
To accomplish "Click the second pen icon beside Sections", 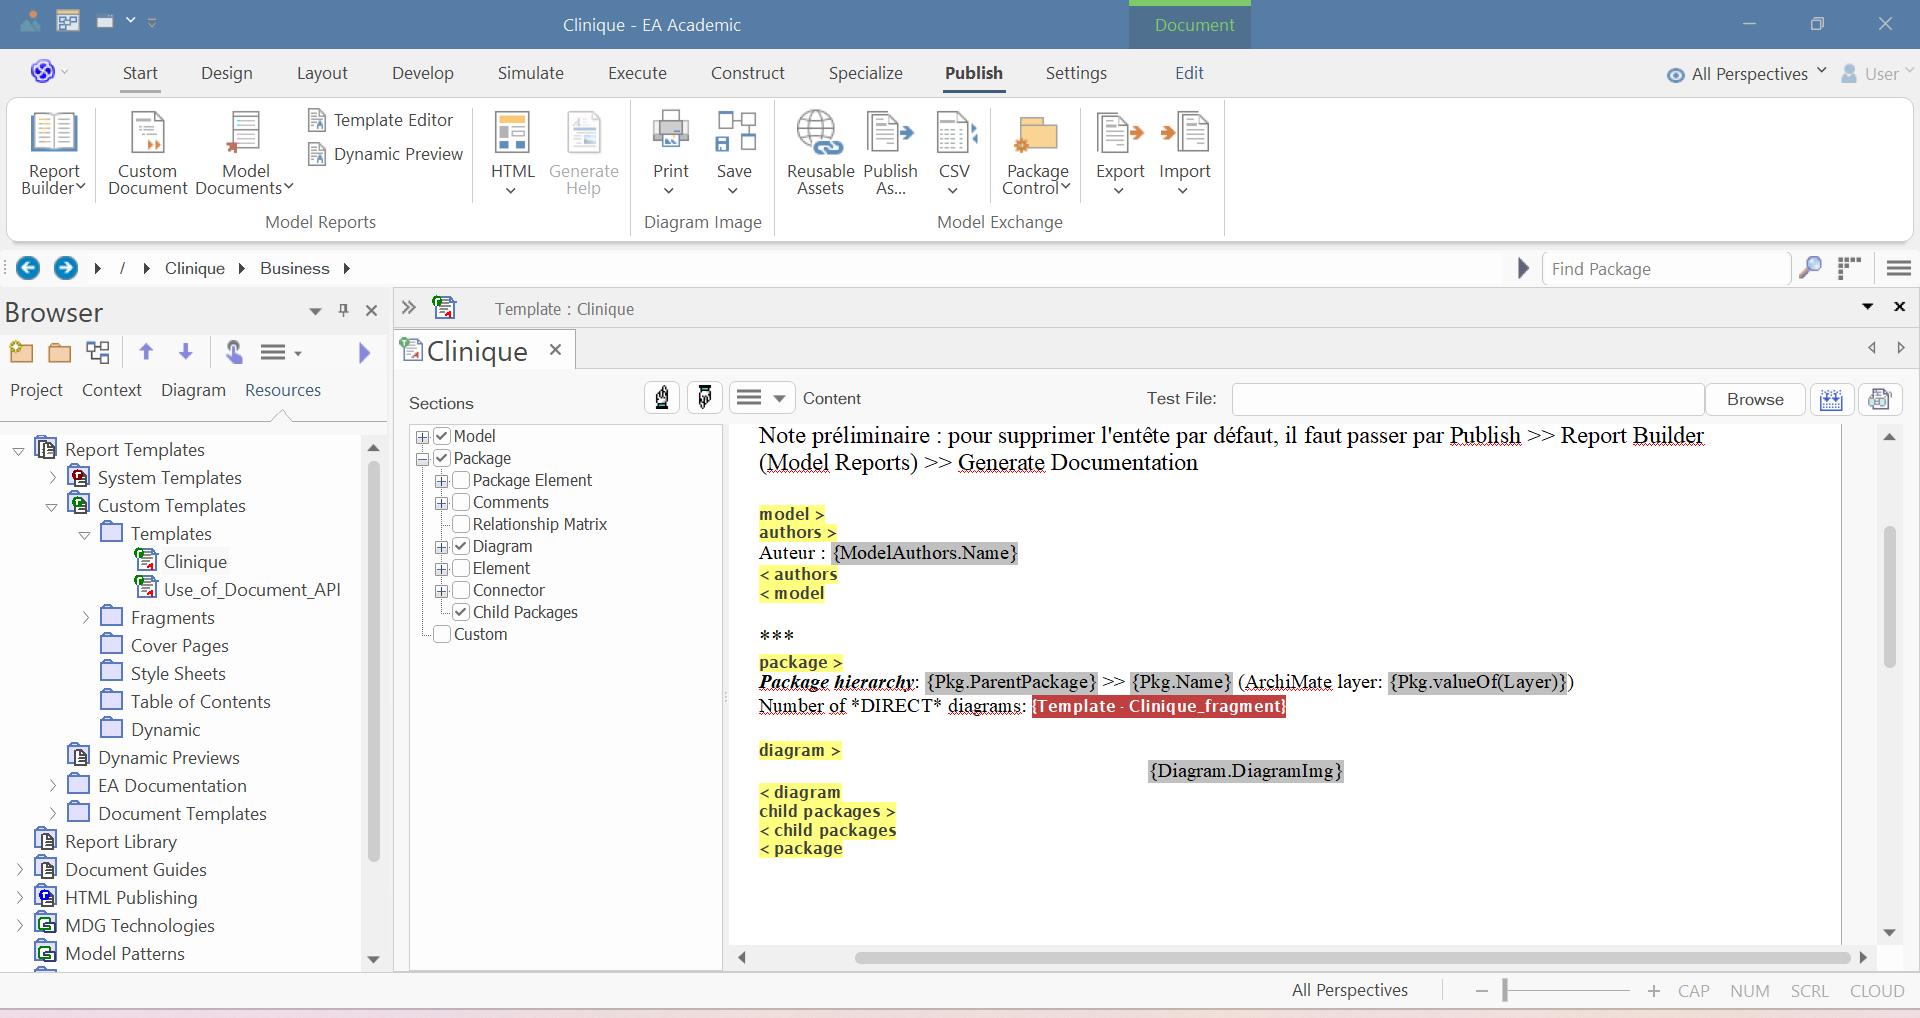I will click(x=705, y=398).
